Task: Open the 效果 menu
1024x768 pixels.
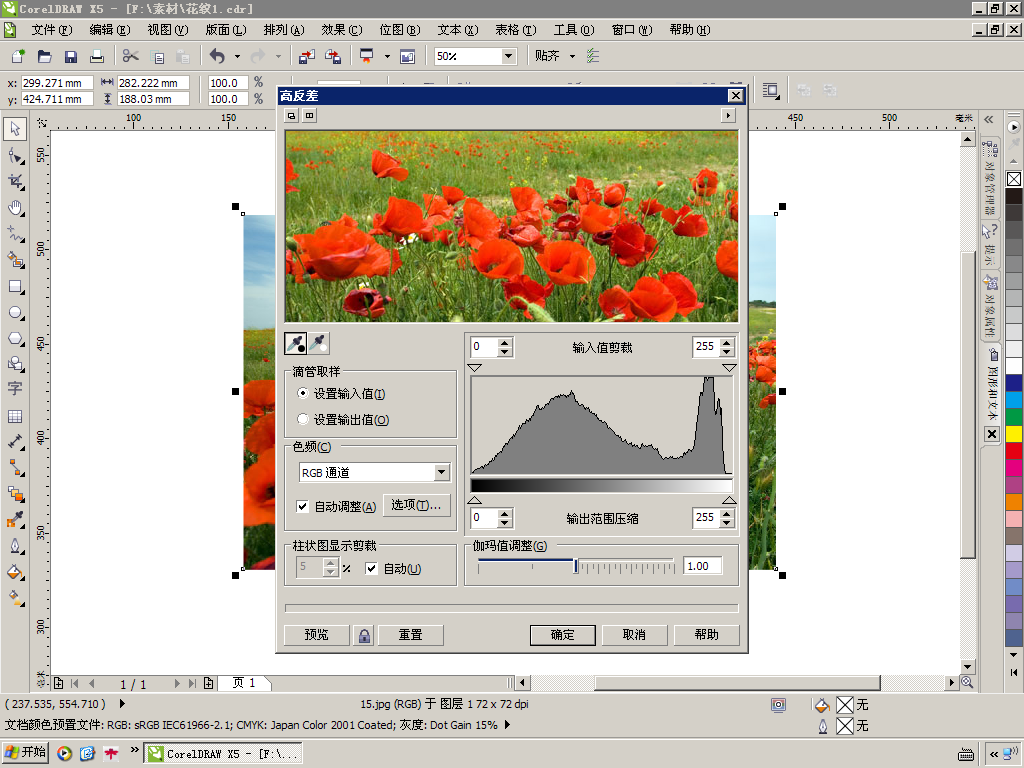Action: coord(342,30)
